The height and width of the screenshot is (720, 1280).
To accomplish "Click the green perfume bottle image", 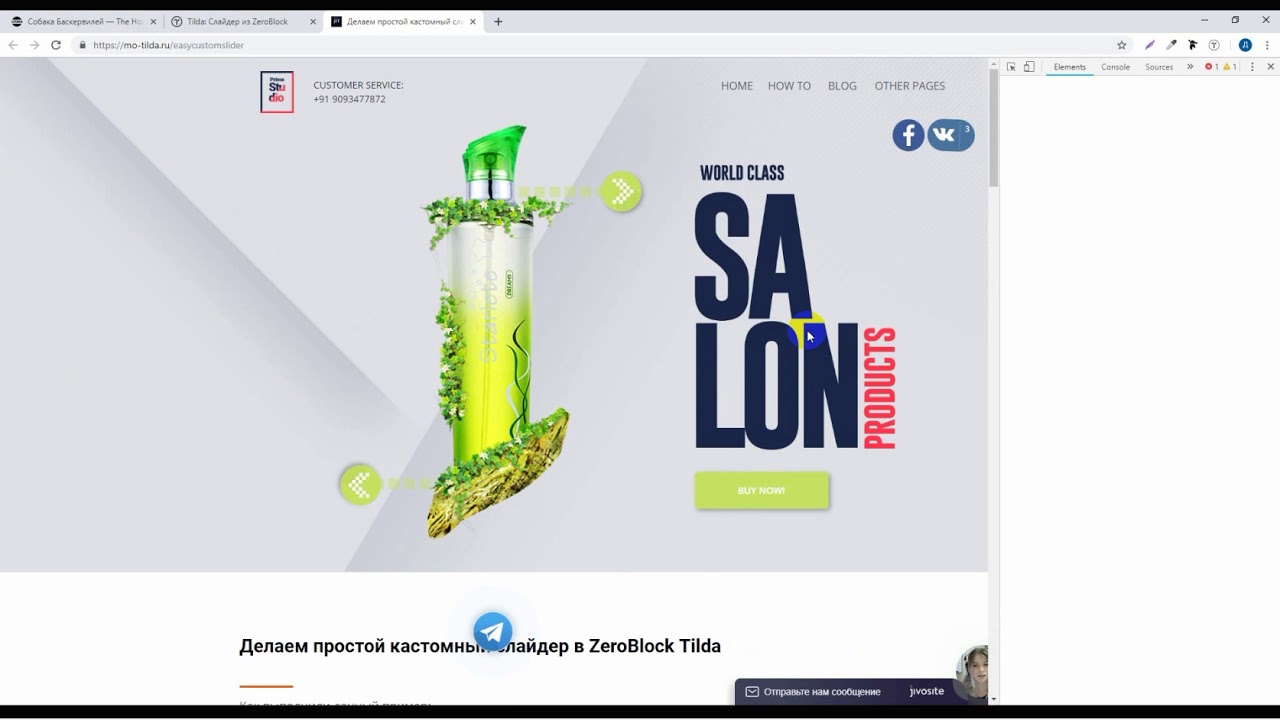I will click(497, 333).
